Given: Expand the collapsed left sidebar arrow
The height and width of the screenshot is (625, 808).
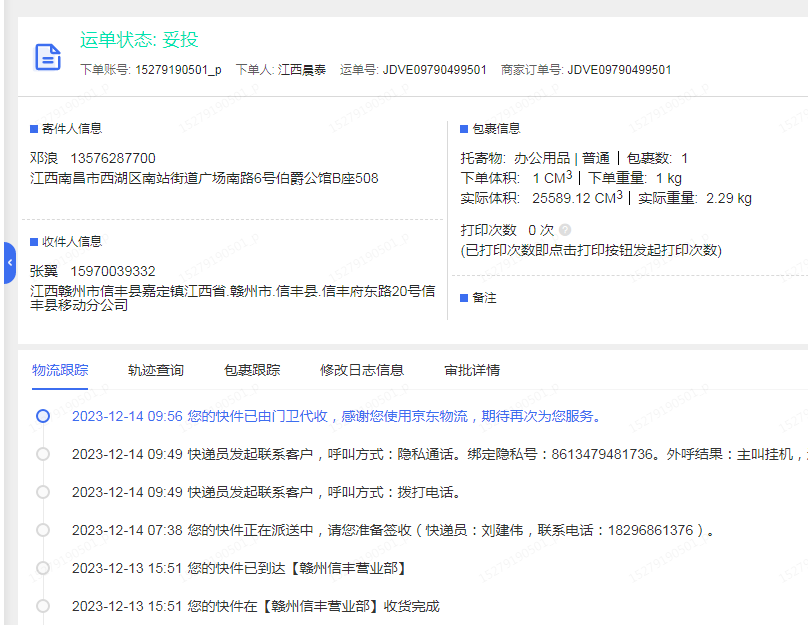Looking at the screenshot, I should (10, 263).
